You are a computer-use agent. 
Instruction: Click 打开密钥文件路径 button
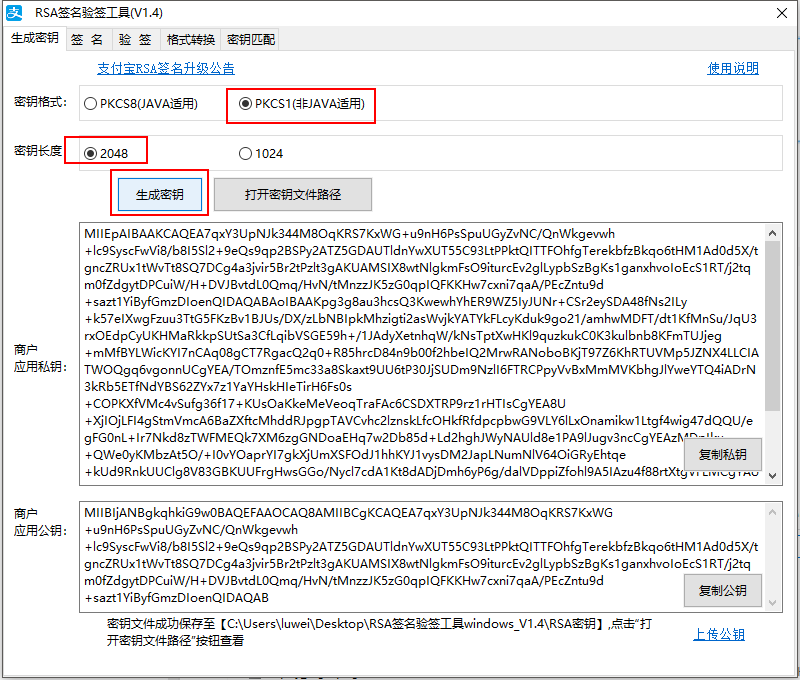(293, 194)
